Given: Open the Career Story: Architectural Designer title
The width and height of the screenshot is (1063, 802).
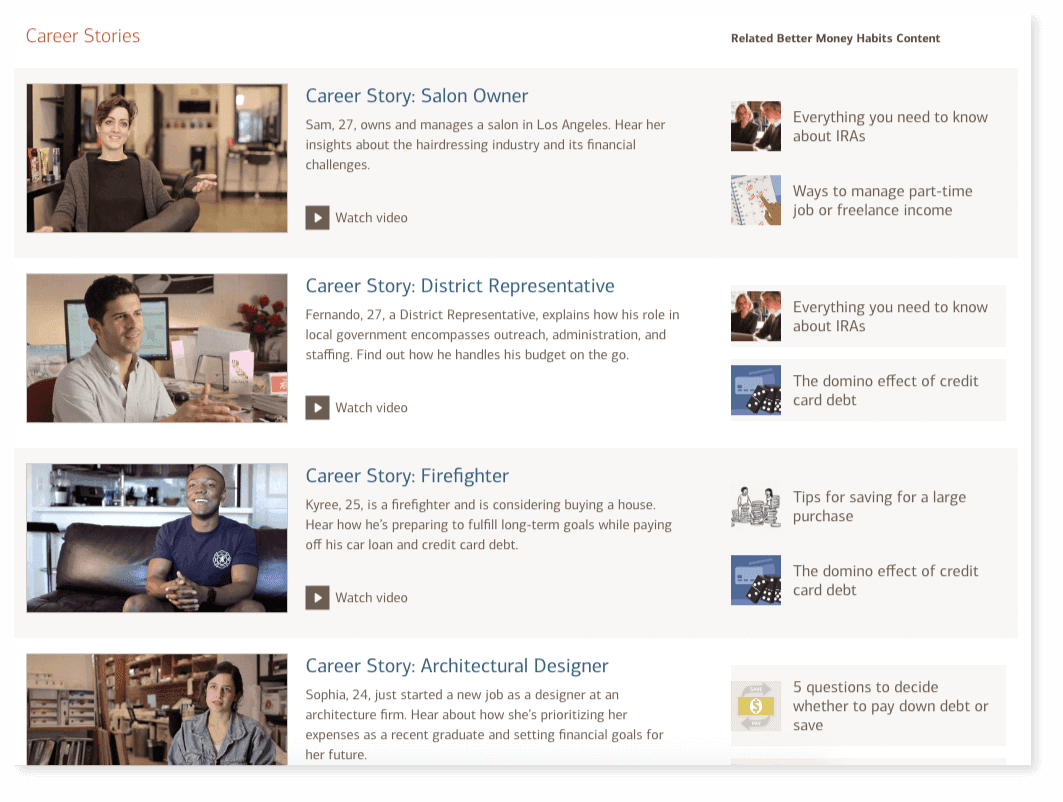Looking at the screenshot, I should pyautogui.click(x=457, y=665).
